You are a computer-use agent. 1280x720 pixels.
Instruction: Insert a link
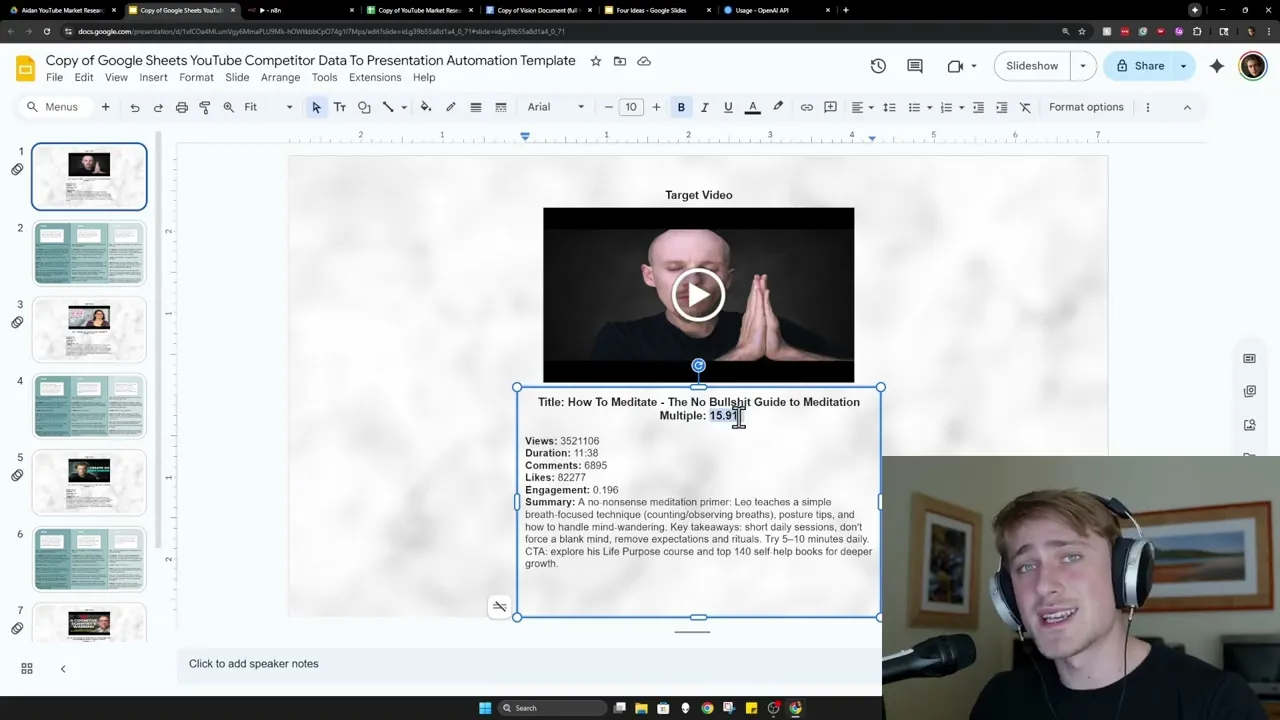807,107
